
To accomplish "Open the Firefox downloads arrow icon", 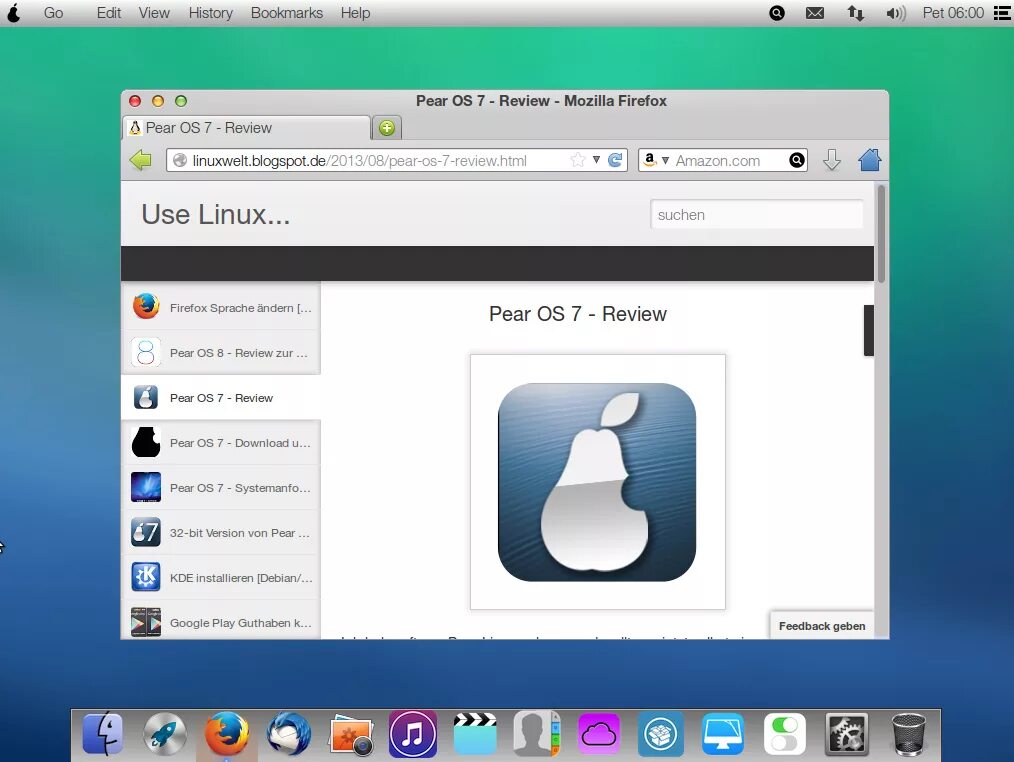I will tap(832, 160).
